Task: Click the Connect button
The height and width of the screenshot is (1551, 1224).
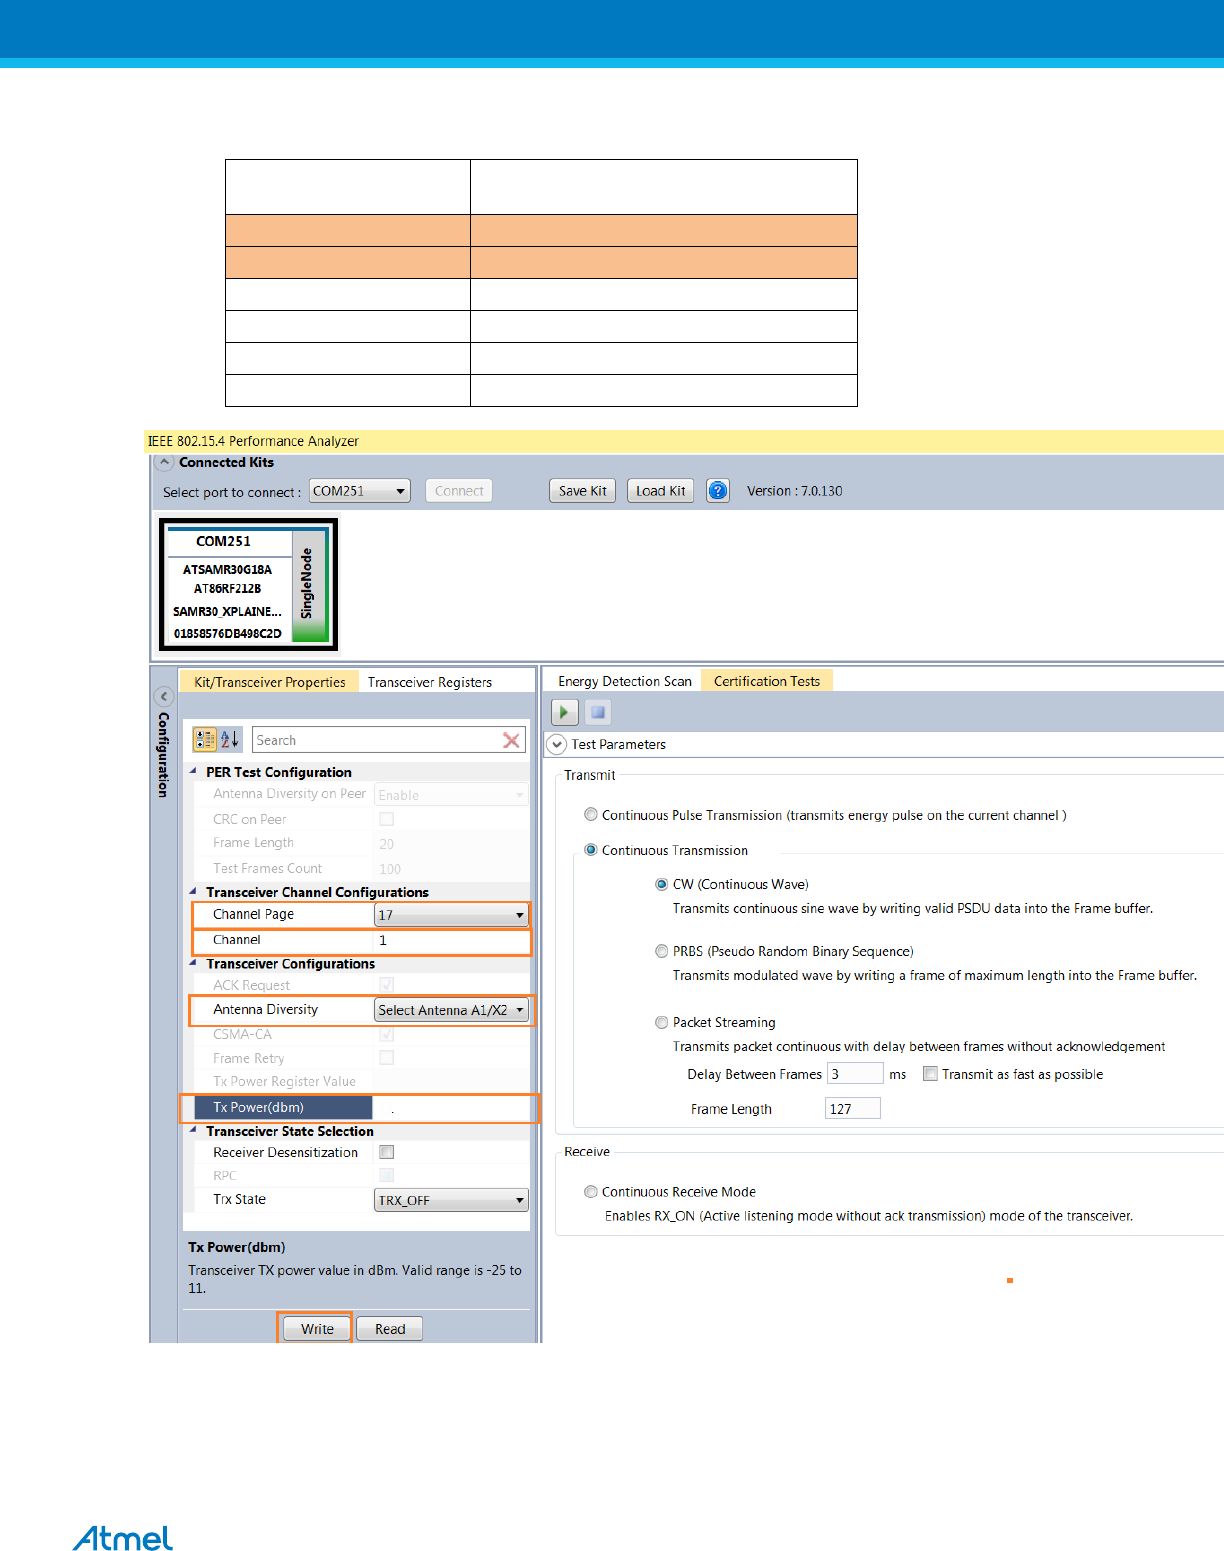Action: click(459, 491)
